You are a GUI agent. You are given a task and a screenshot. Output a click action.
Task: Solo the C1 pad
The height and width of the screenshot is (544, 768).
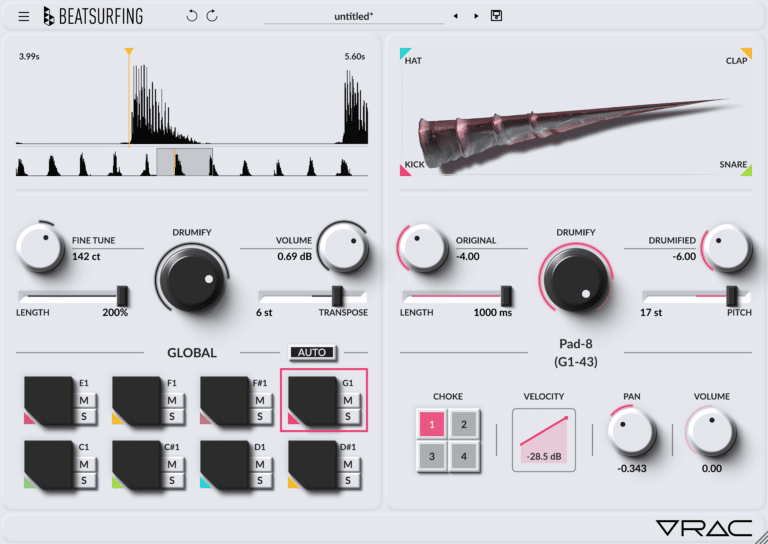click(x=84, y=480)
